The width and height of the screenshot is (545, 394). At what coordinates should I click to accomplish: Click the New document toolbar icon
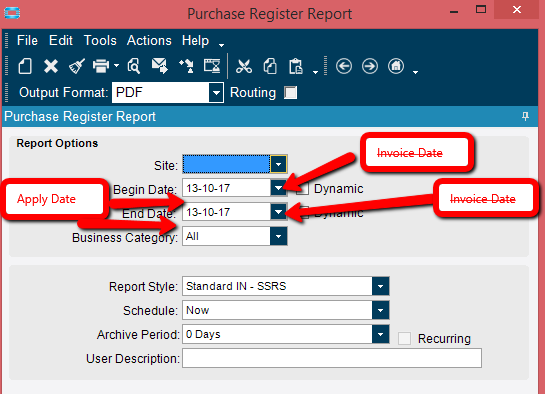point(25,66)
